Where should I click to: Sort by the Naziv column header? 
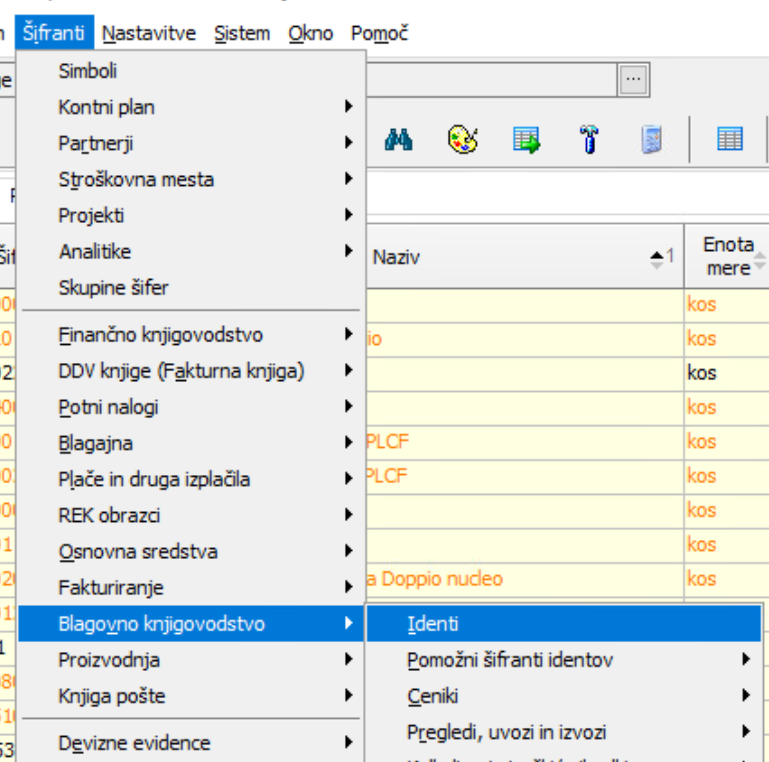point(525,257)
